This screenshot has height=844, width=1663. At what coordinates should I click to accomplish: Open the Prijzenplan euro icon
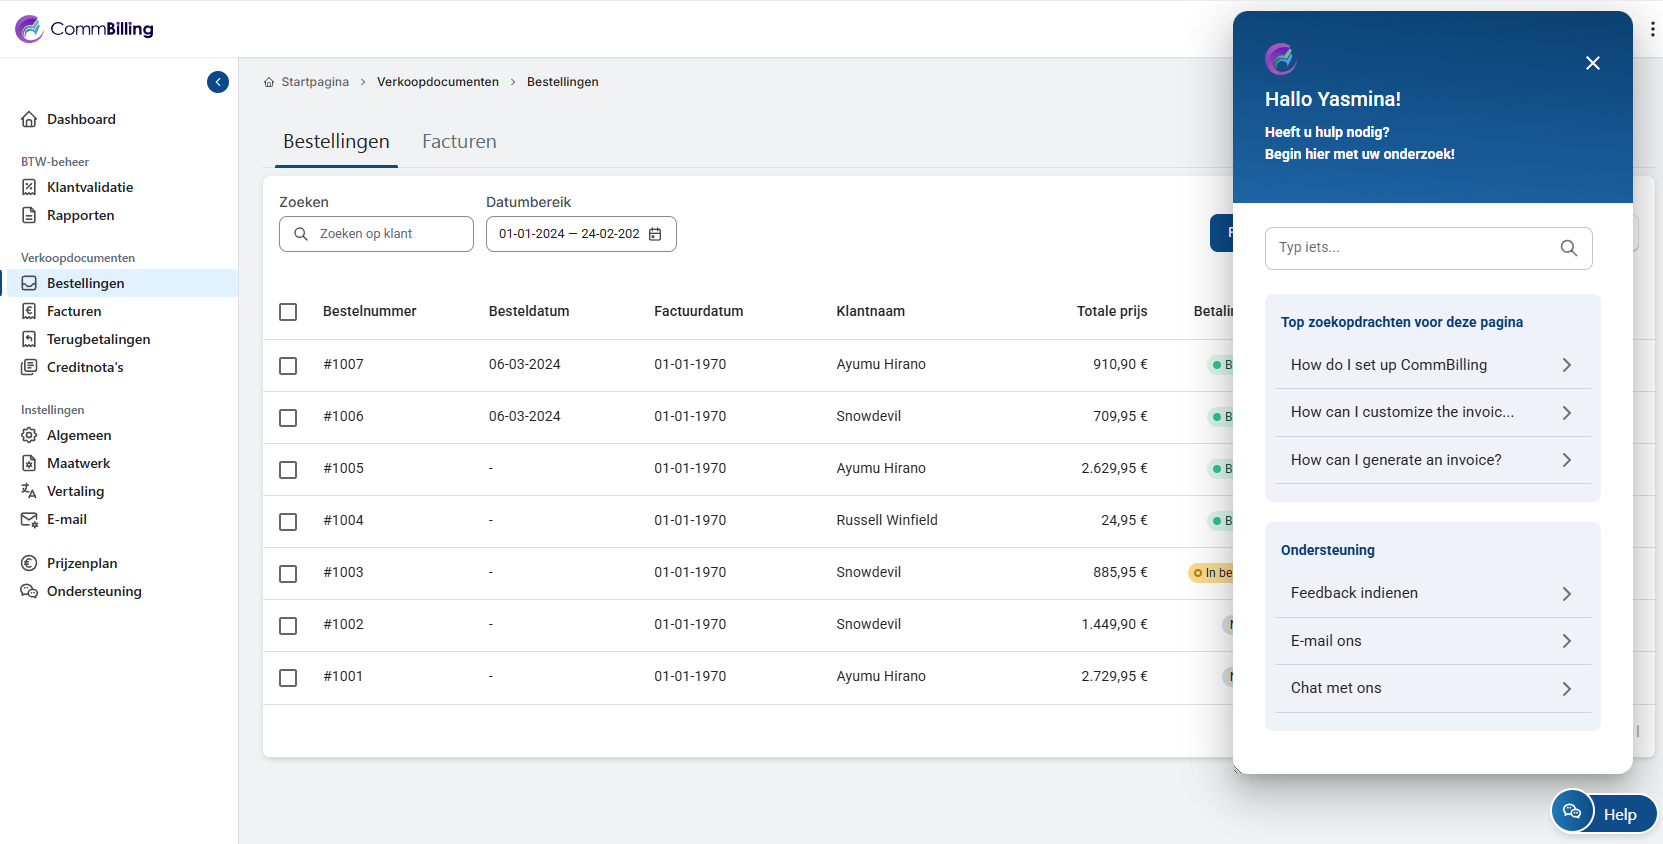(30, 563)
